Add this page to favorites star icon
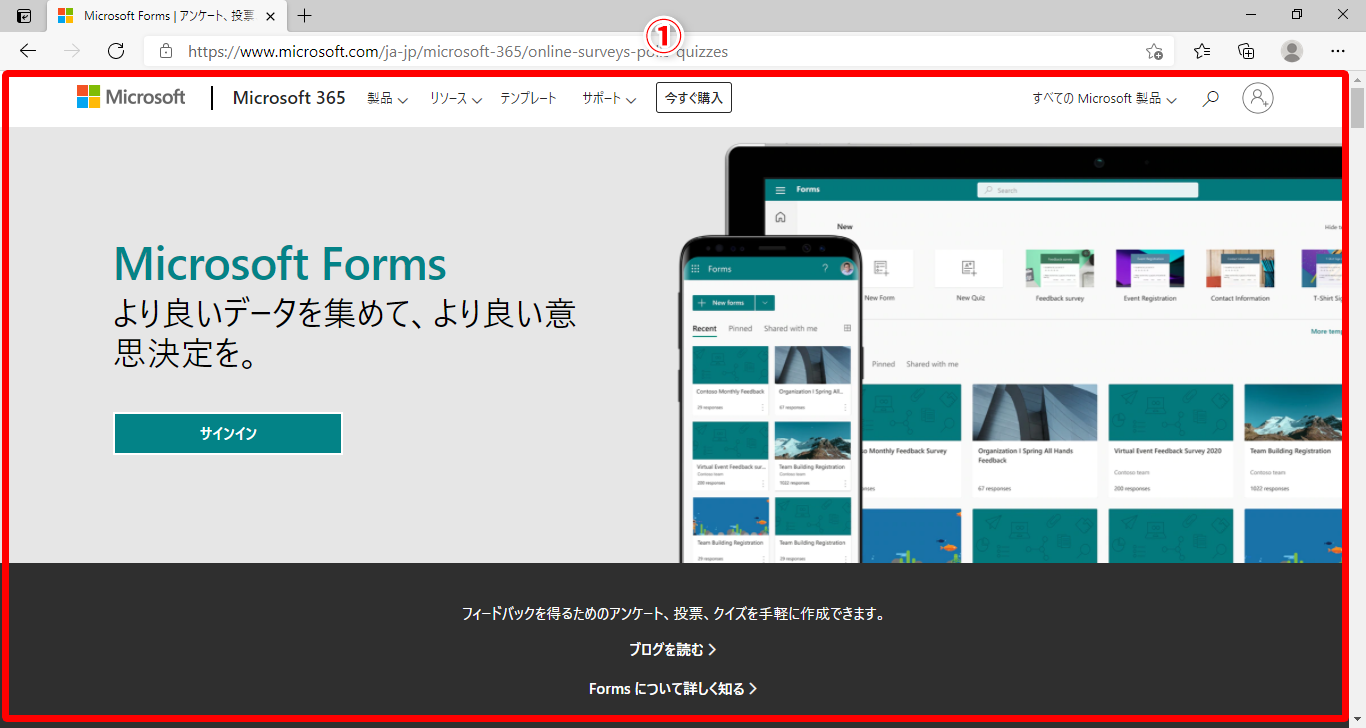This screenshot has width=1366, height=728. click(x=1154, y=51)
